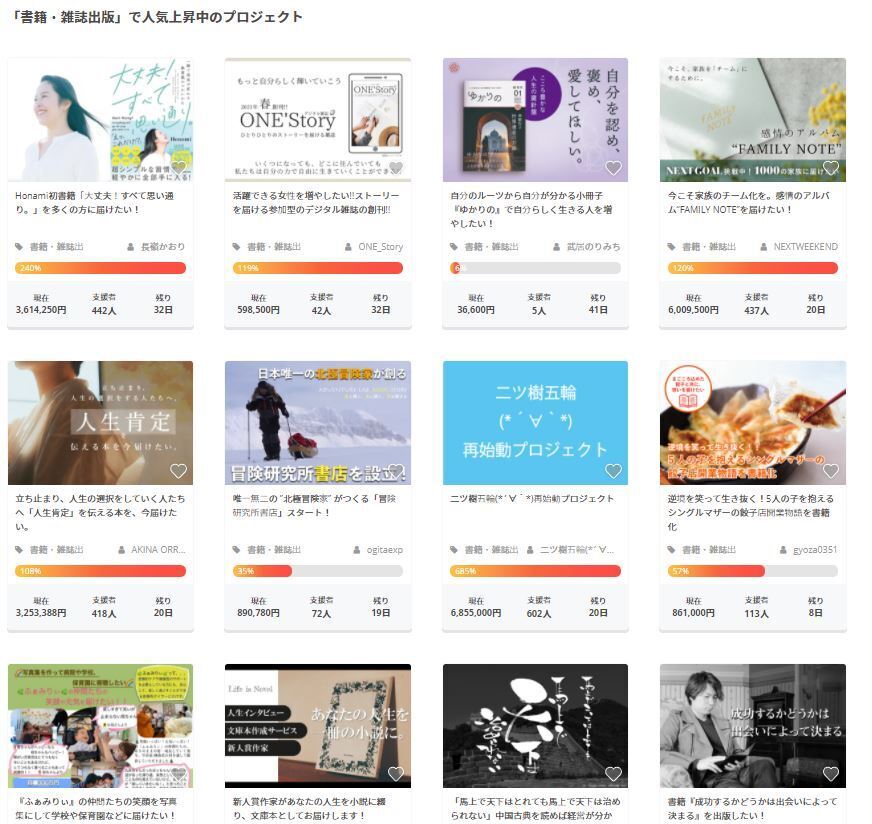Image resolution: width=872 pixels, height=824 pixels.
Task: Tap the heart on FAMILY NOTE card
Action: click(830, 168)
